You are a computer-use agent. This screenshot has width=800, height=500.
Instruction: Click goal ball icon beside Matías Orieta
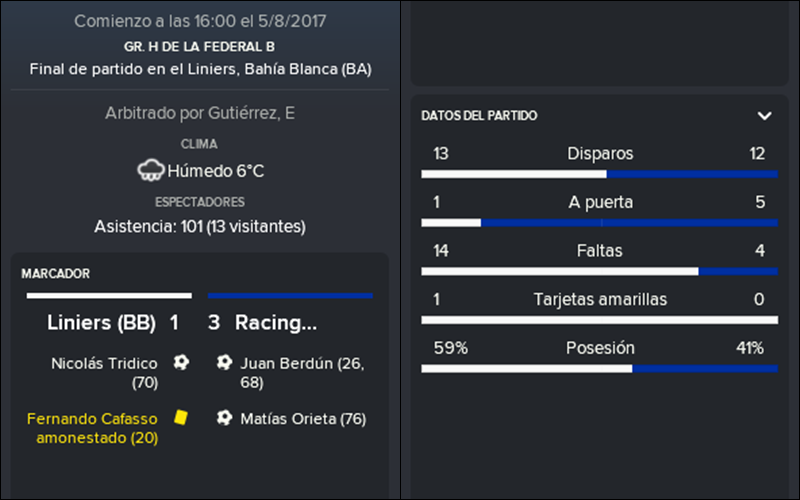click(224, 418)
